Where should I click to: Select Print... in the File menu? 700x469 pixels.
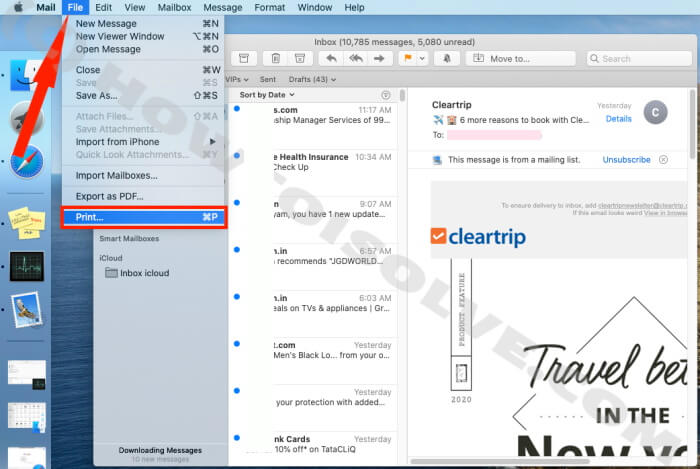click(144, 217)
